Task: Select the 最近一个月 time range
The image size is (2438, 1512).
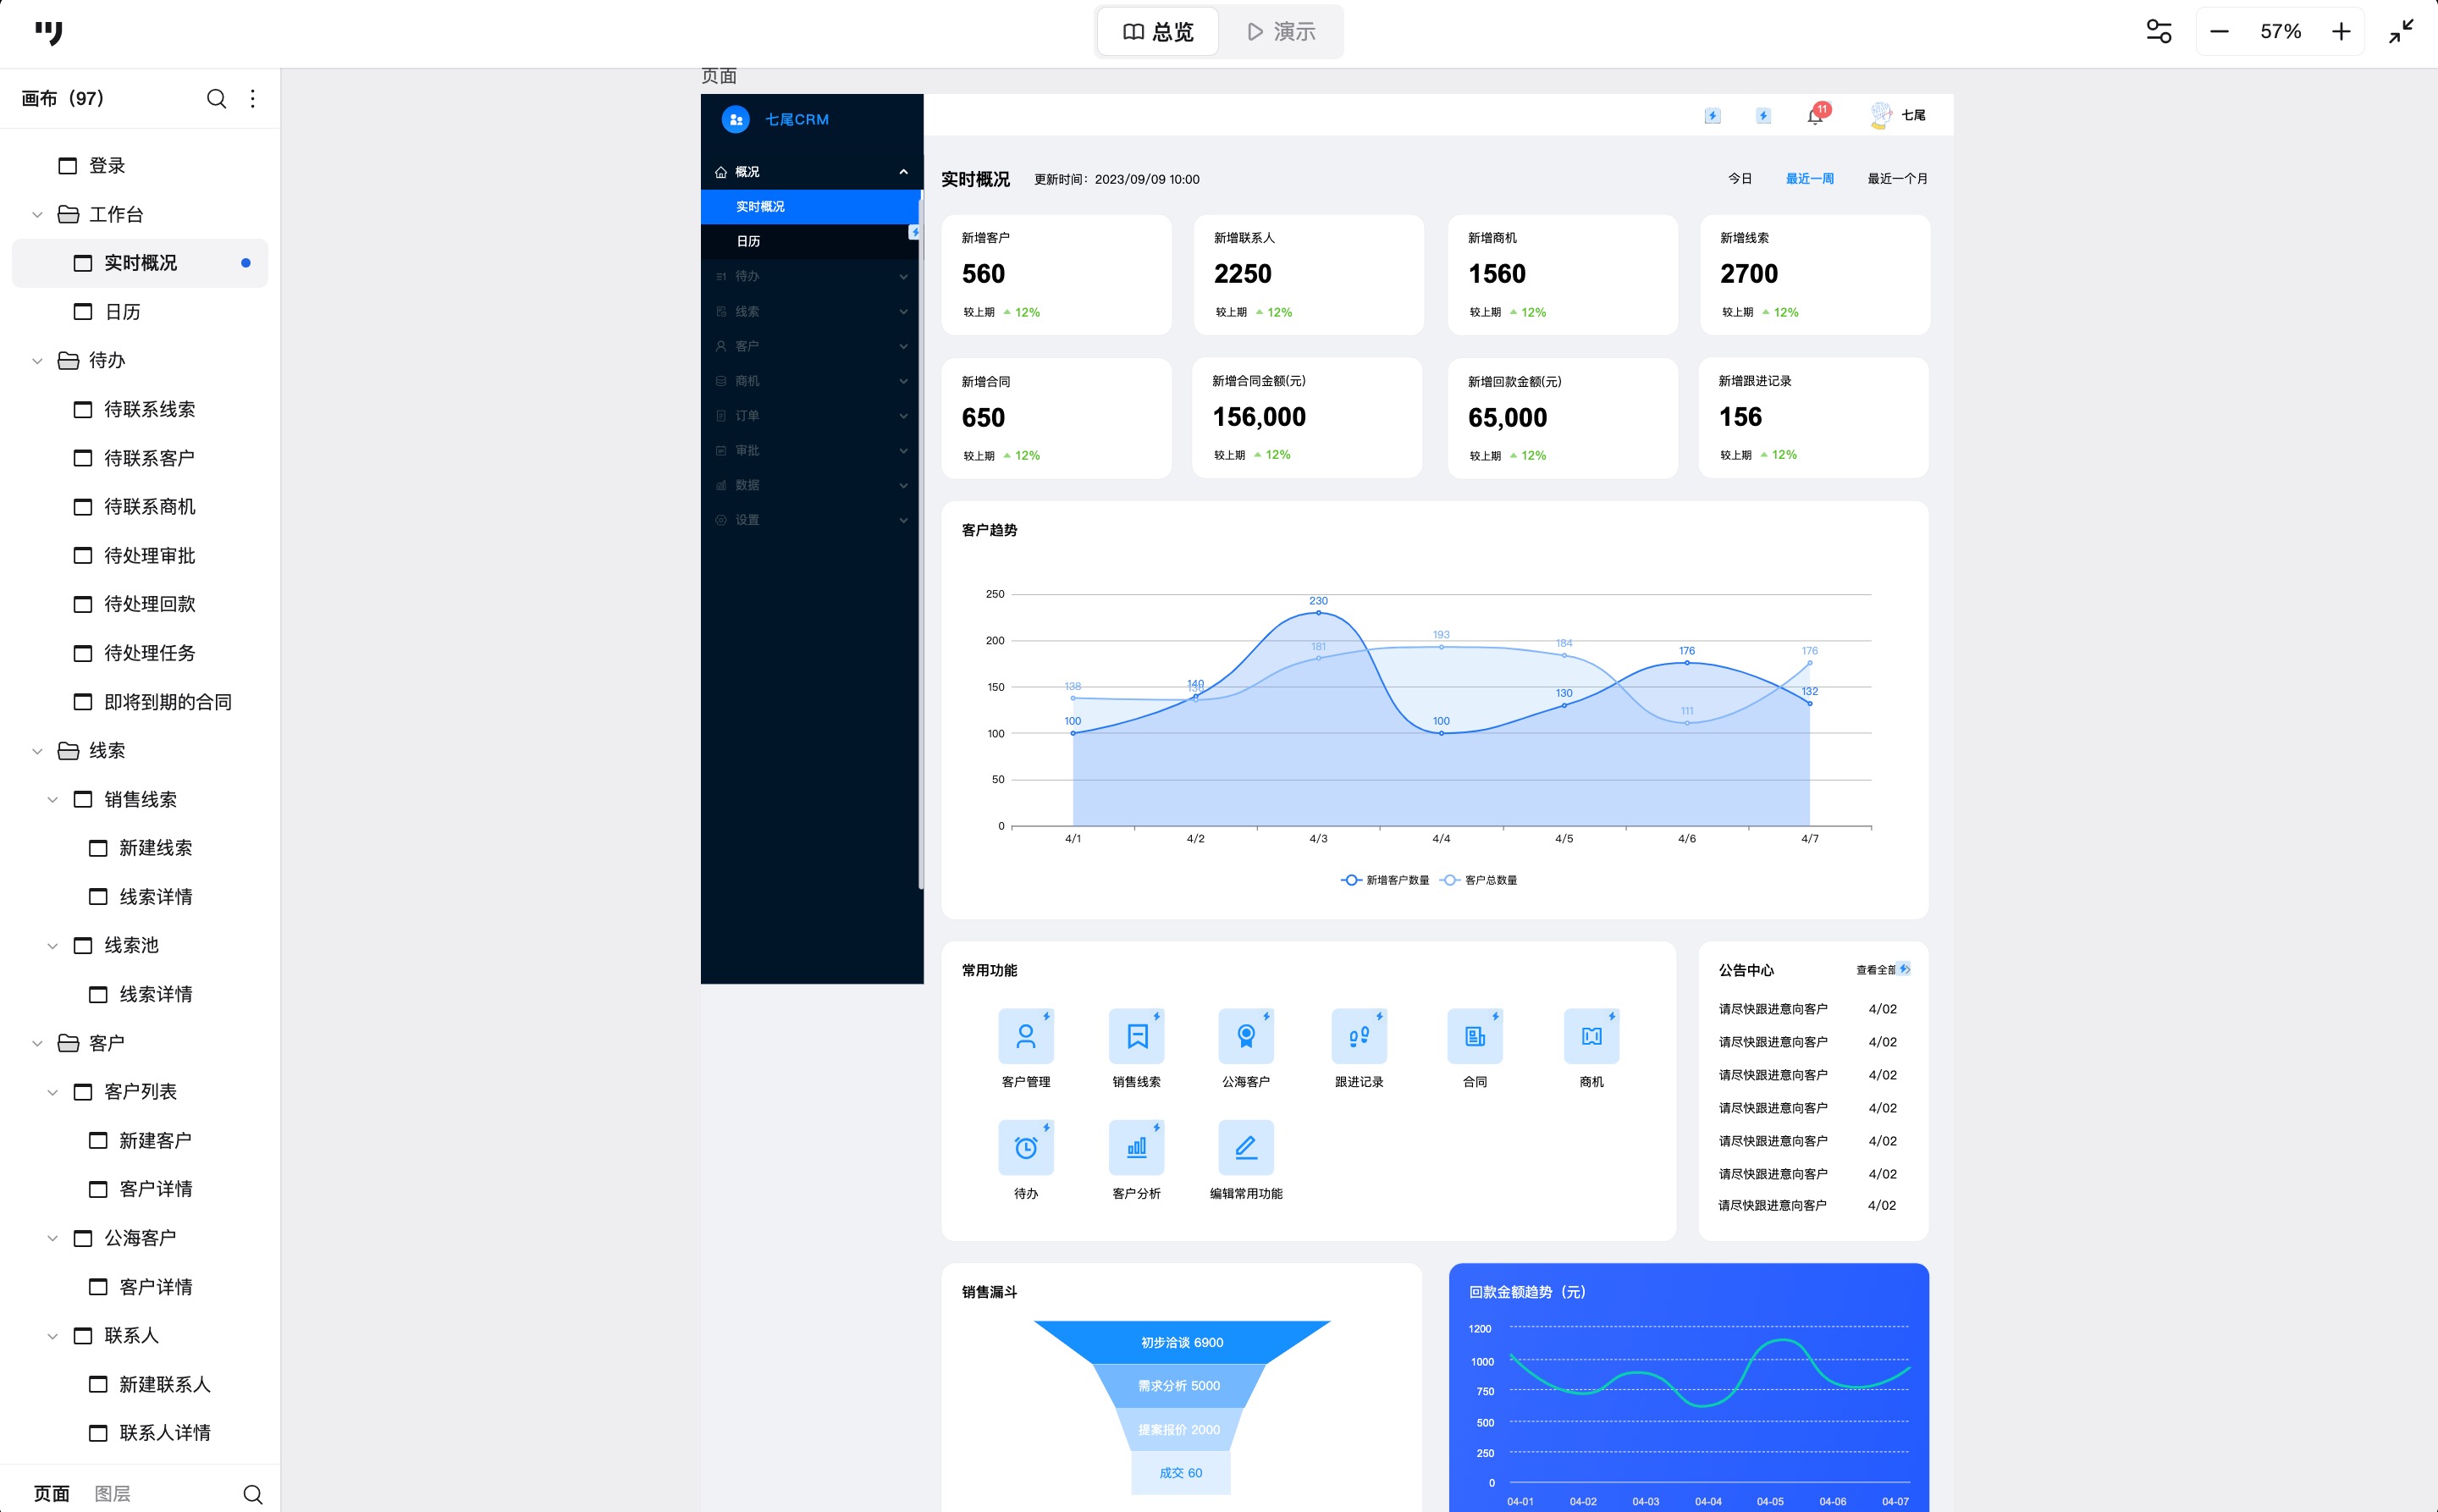Action: 1897,179
